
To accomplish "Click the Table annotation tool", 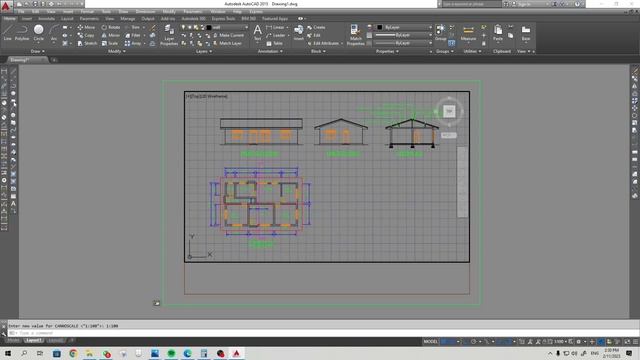I will pyautogui.click(x=274, y=43).
